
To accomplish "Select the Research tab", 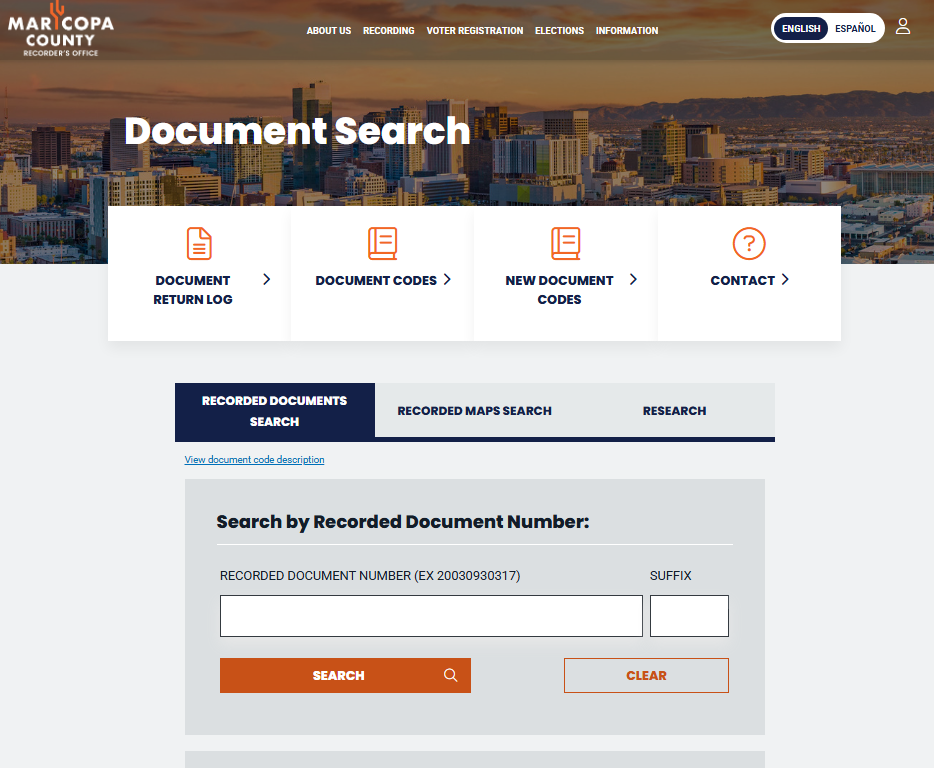I will [x=674, y=411].
